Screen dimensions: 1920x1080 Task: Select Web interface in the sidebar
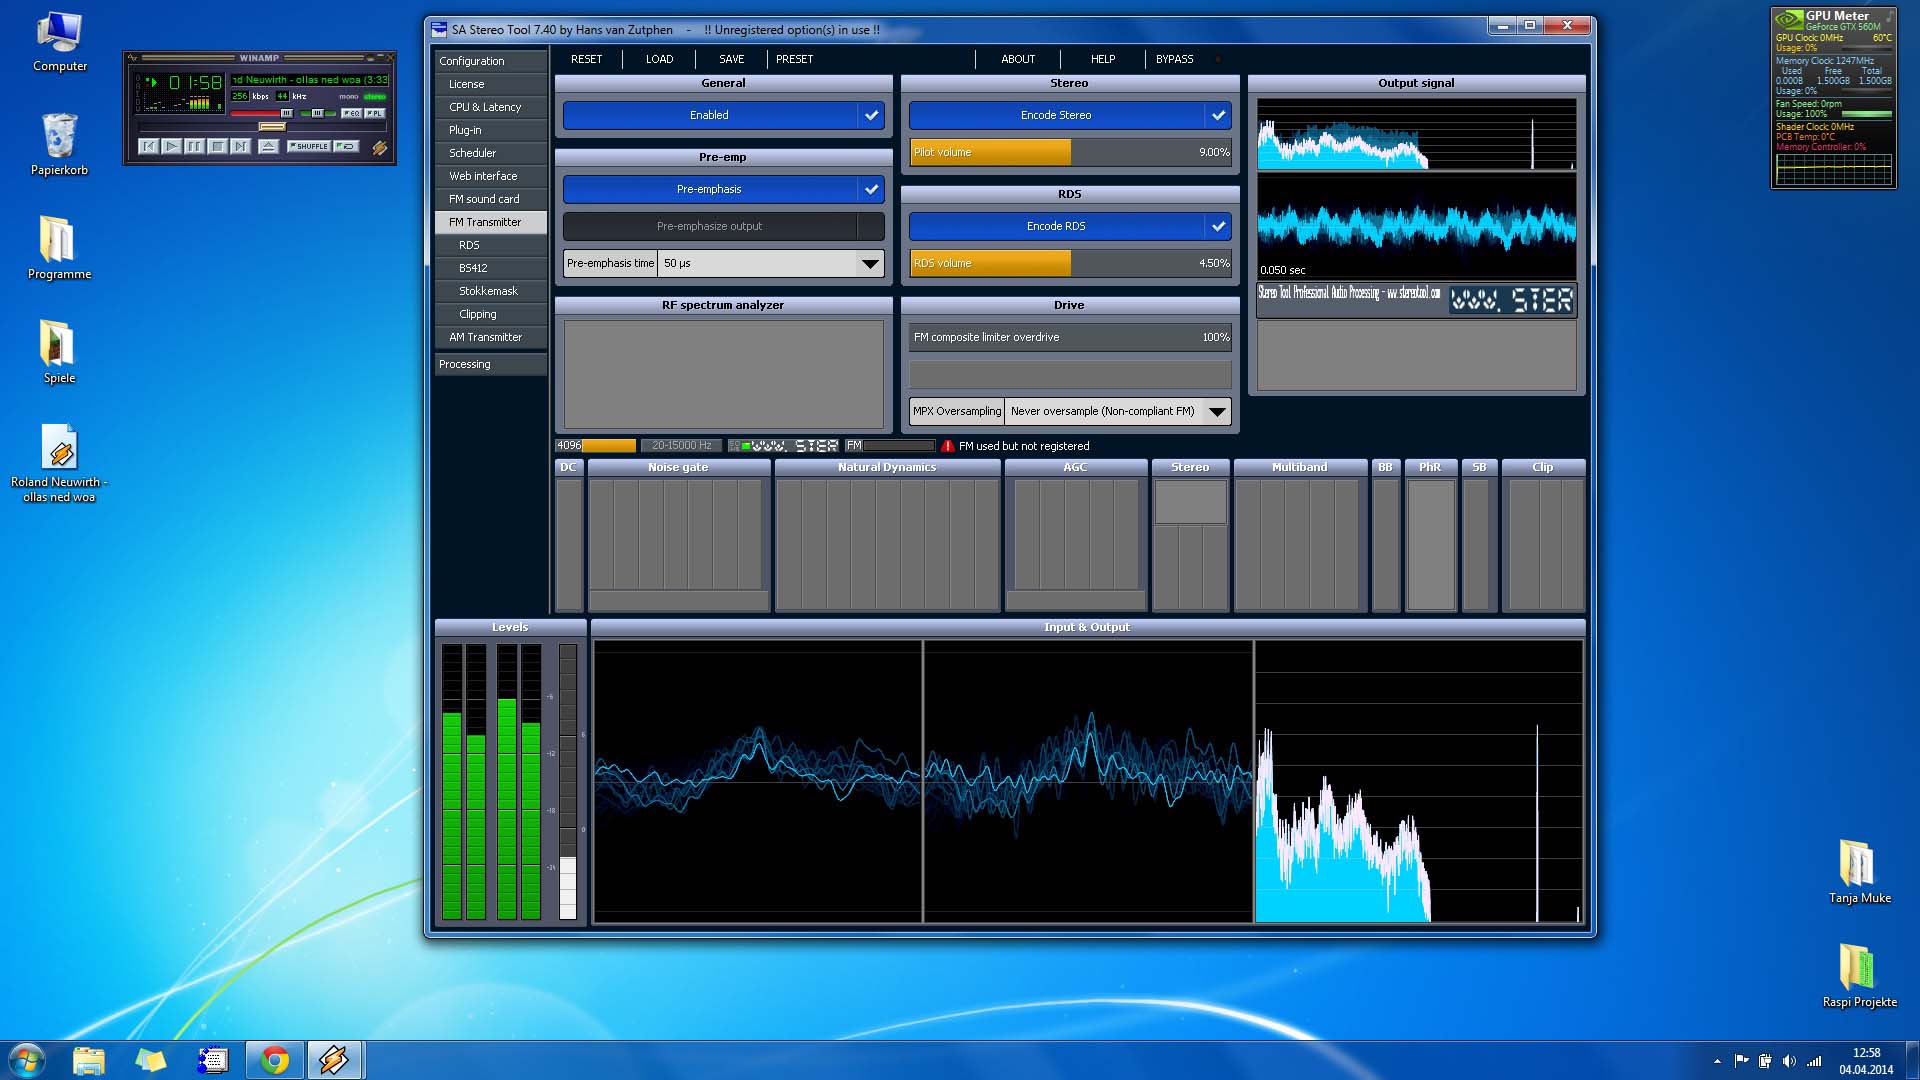click(x=491, y=176)
